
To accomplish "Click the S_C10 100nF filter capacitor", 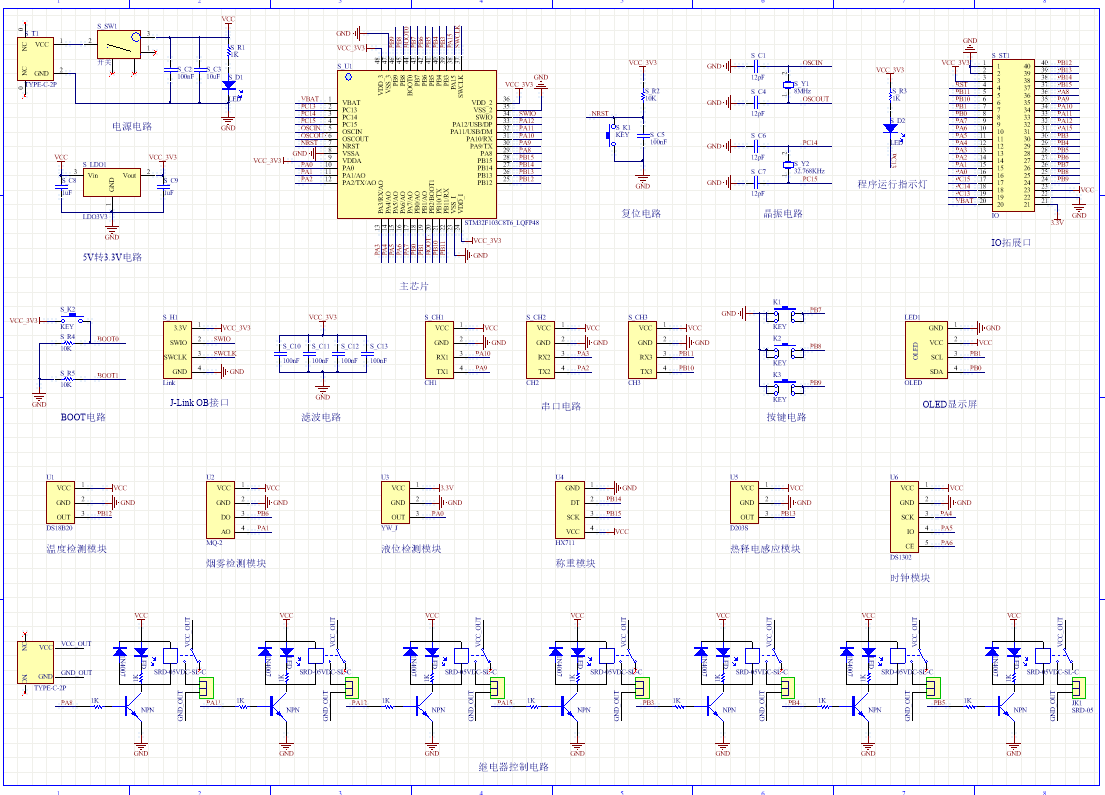I will tap(280, 355).
